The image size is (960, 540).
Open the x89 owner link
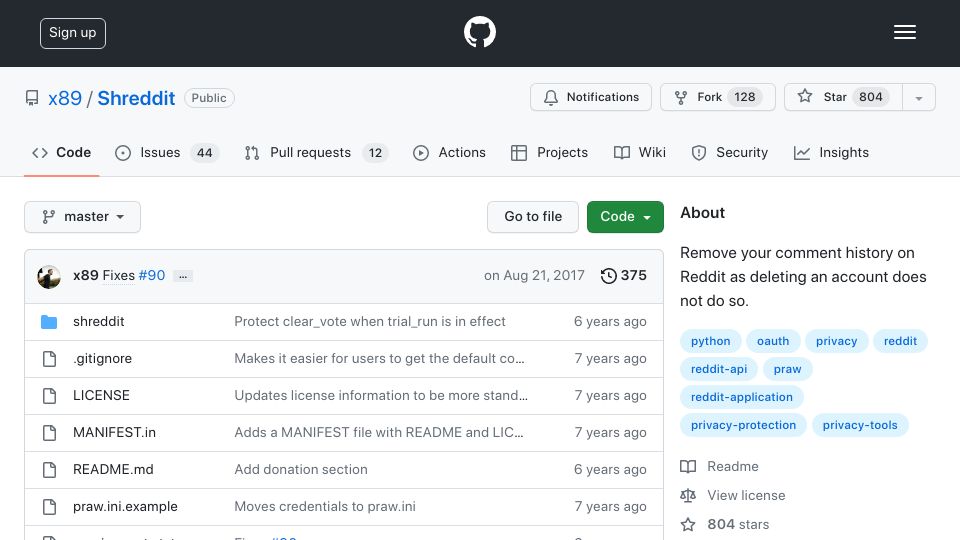65,98
